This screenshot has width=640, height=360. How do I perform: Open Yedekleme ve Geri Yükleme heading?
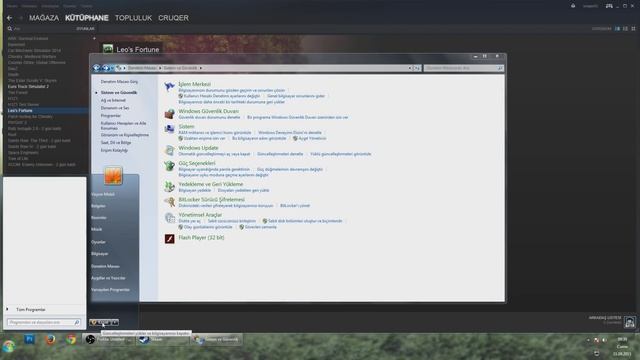(x=211, y=184)
